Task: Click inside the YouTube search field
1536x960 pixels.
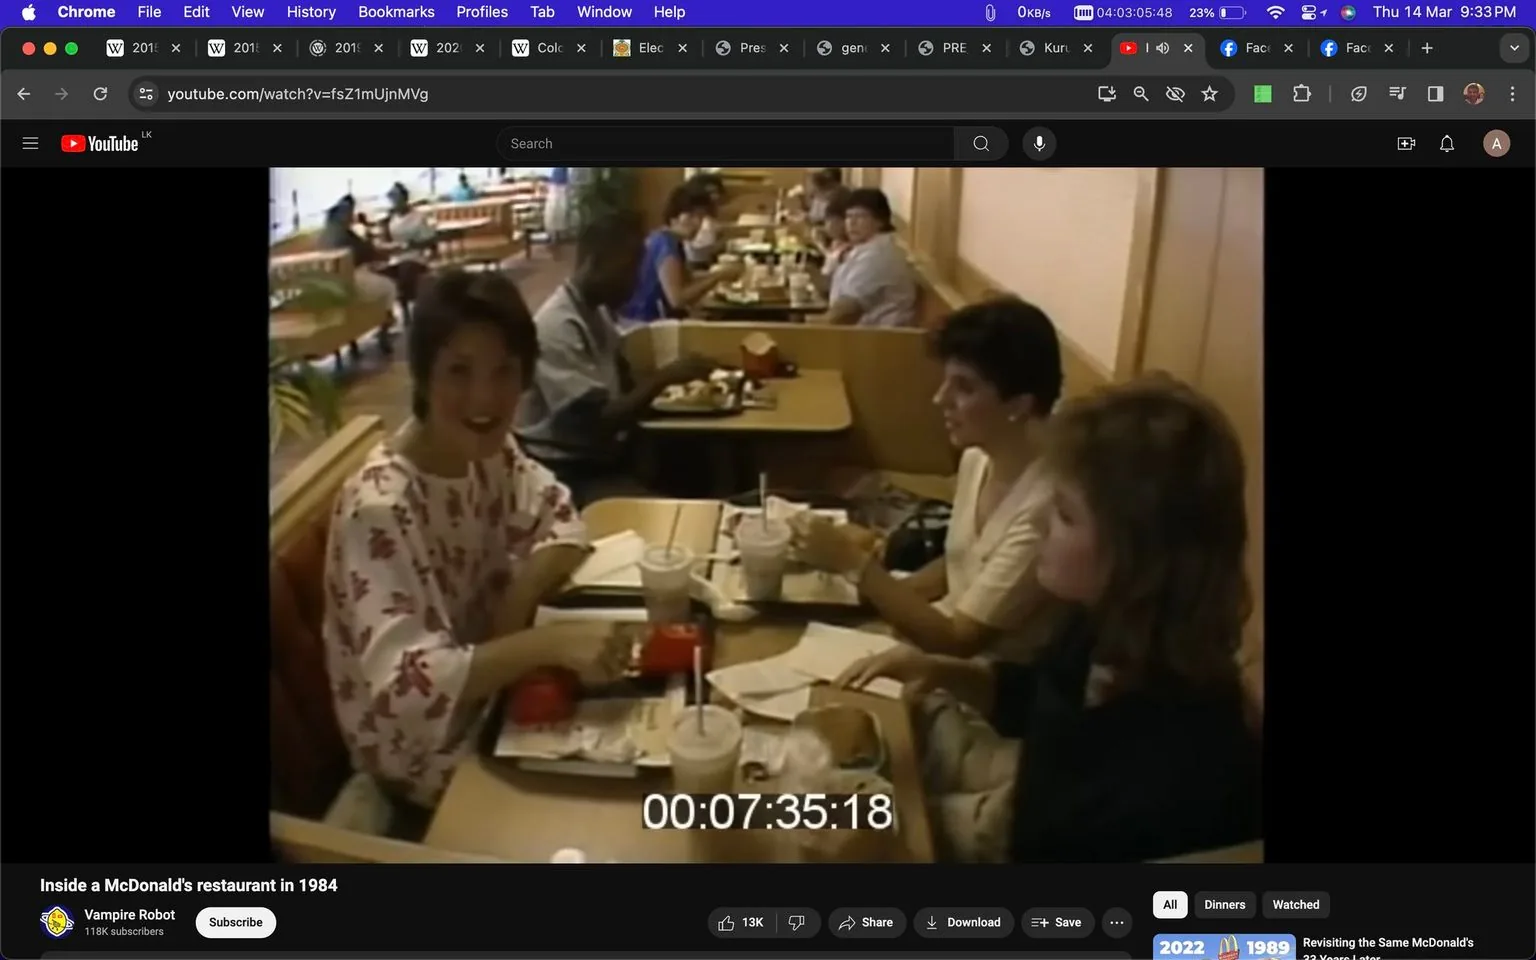Action: pos(724,143)
